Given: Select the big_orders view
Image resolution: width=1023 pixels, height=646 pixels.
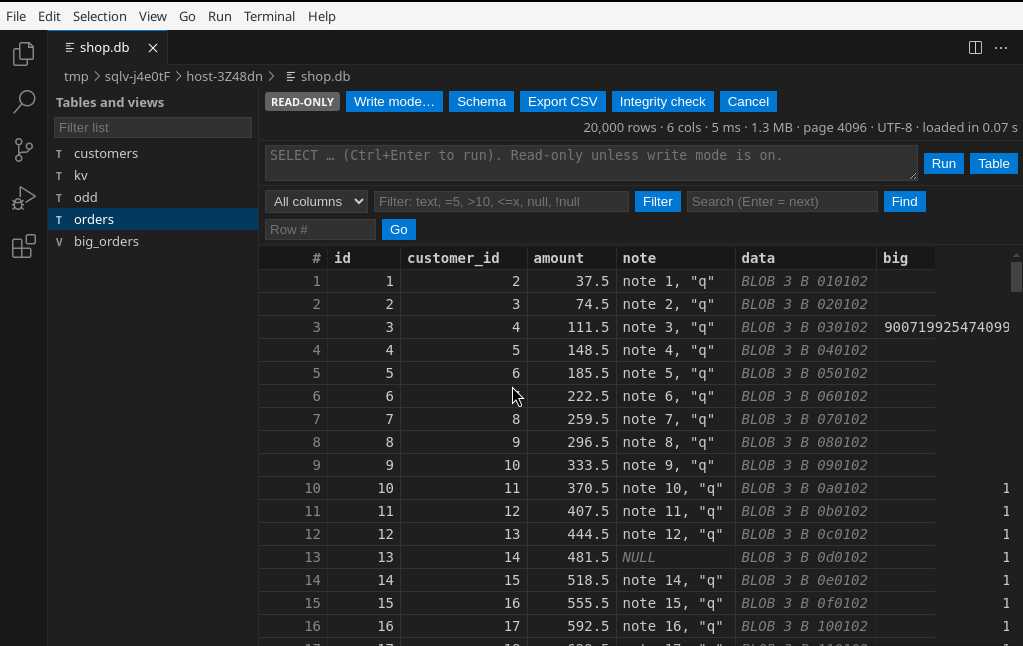Looking at the screenshot, I should [x=153, y=241].
